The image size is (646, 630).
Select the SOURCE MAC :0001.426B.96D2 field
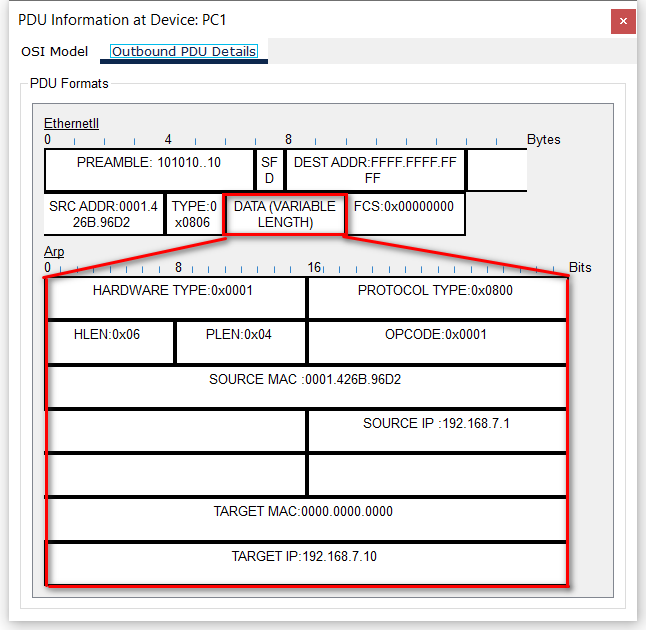click(x=307, y=387)
